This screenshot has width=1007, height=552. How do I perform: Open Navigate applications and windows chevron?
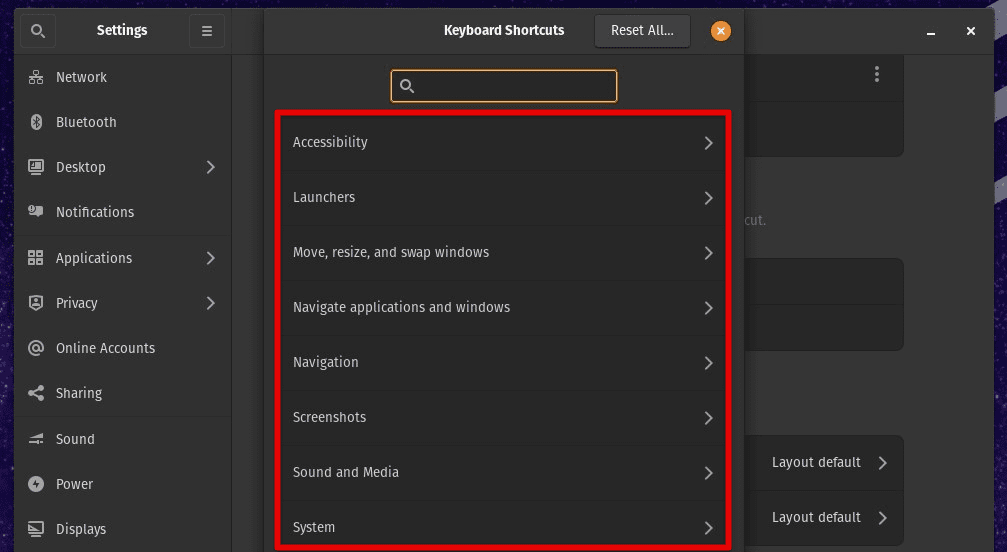tap(708, 308)
